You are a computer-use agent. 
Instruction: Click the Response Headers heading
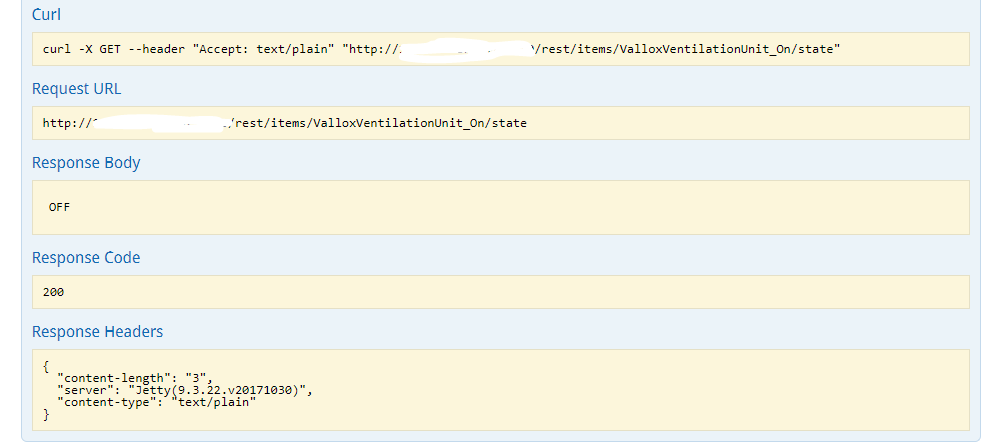[x=97, y=331]
